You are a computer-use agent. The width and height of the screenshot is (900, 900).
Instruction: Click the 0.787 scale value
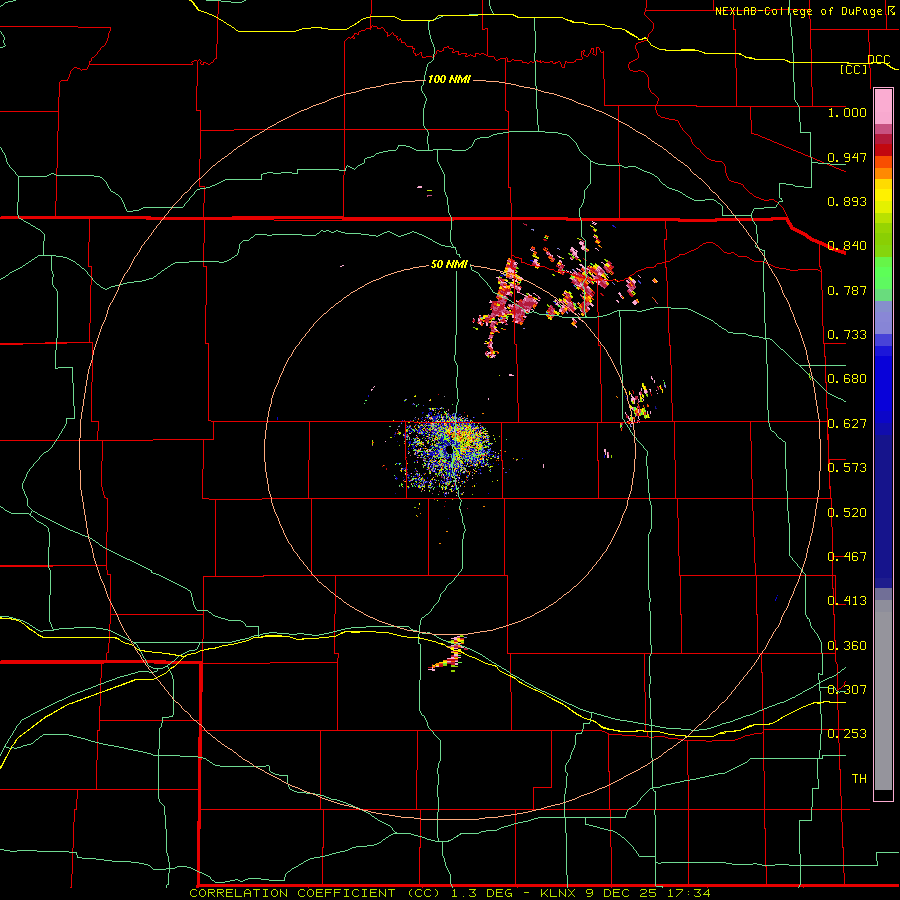pos(847,290)
